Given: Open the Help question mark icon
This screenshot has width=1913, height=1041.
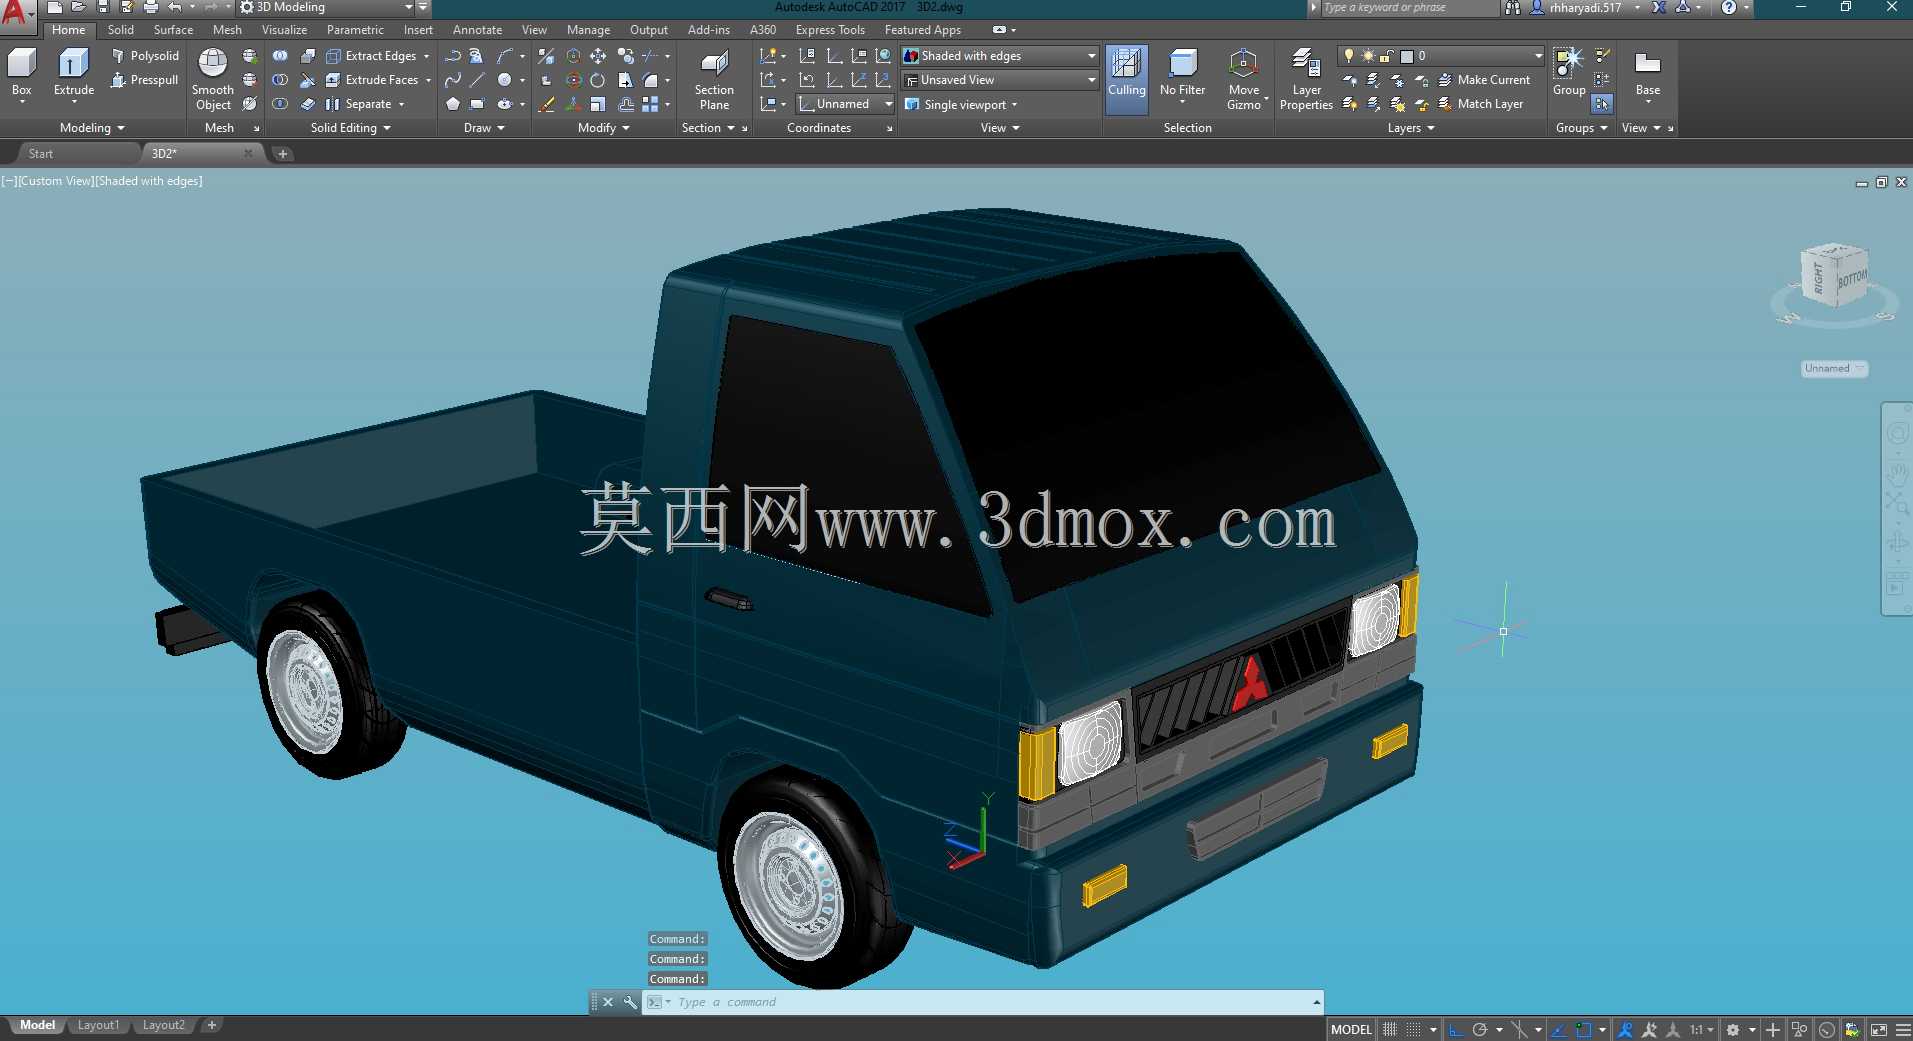Looking at the screenshot, I should 1728,7.
